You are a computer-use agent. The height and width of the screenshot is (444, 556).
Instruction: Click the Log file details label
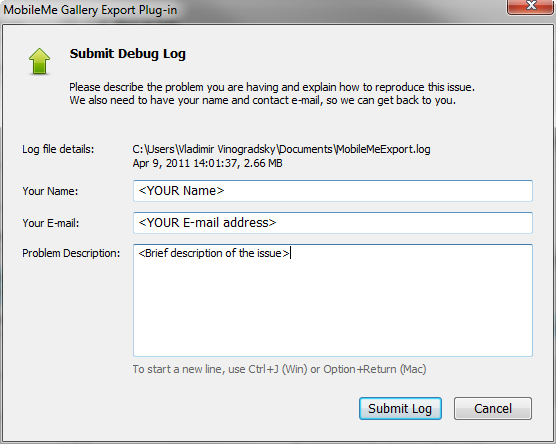pos(58,149)
